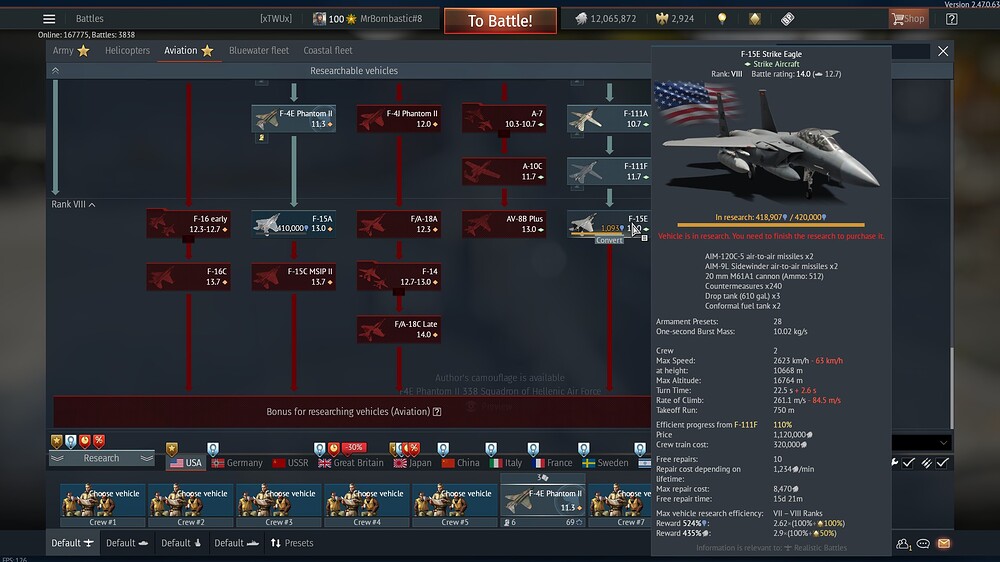Toggle the auto-repair checkbox beside the wrench
The image size is (1000, 562).
(x=909, y=462)
